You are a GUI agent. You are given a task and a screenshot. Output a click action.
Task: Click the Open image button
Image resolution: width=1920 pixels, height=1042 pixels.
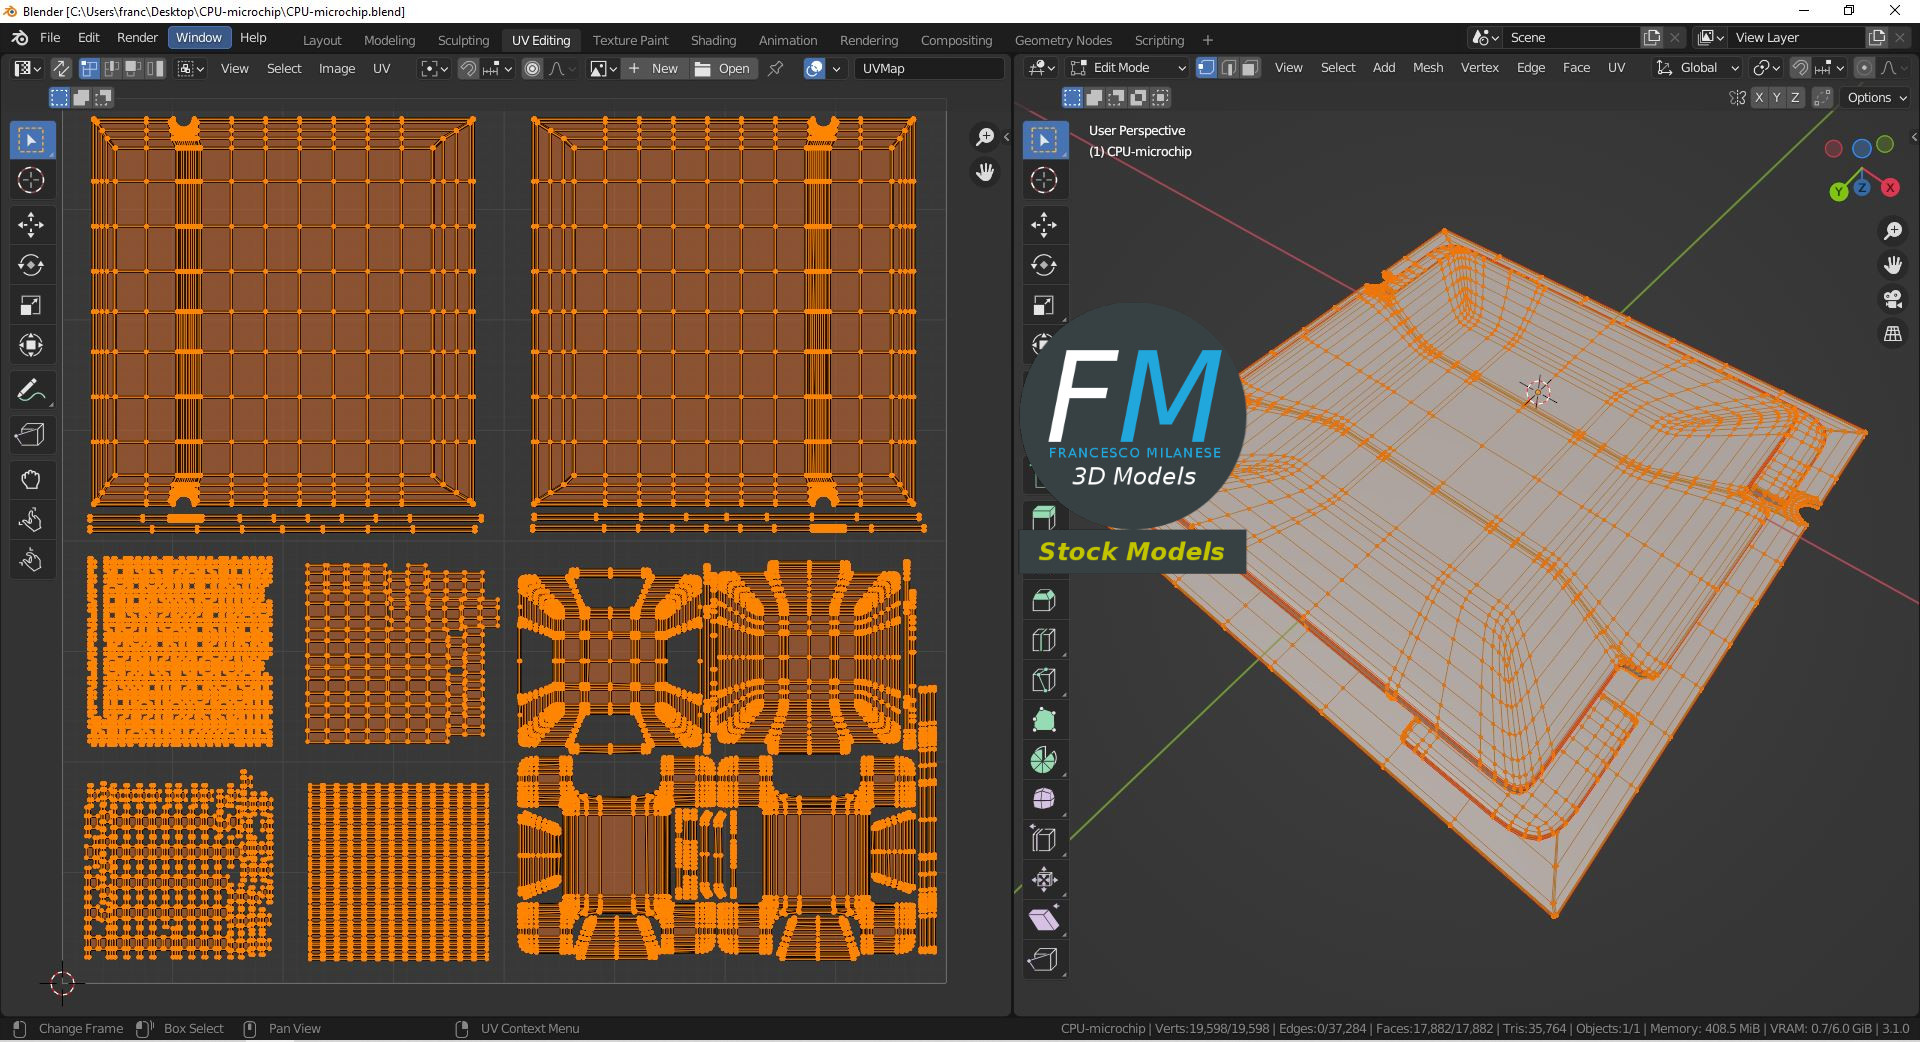point(722,68)
